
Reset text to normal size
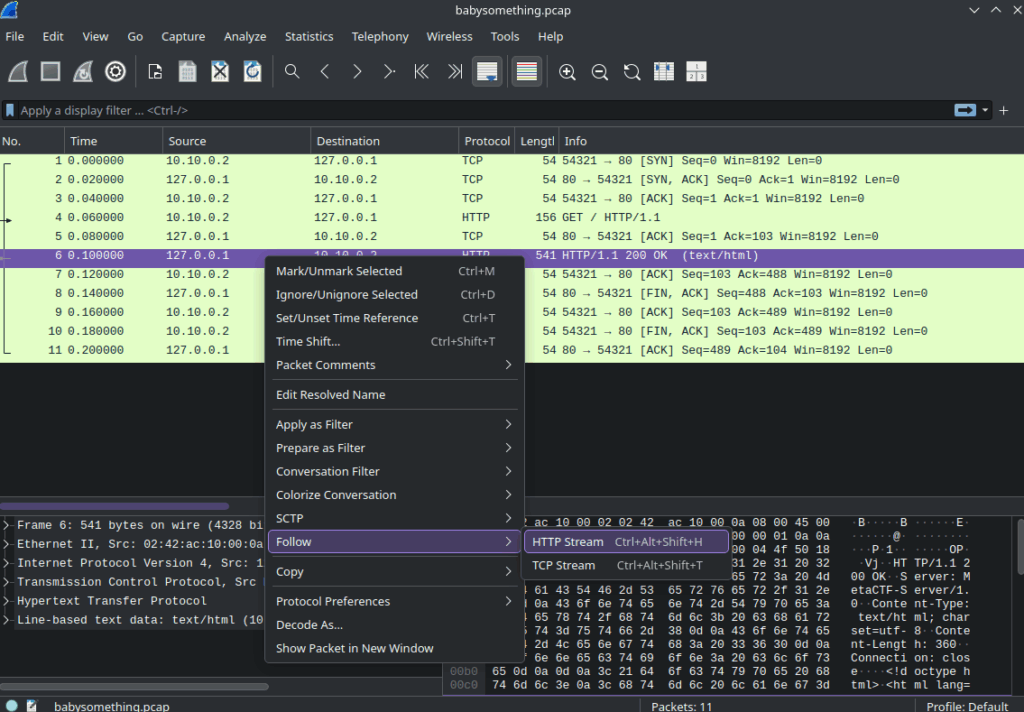(x=632, y=71)
